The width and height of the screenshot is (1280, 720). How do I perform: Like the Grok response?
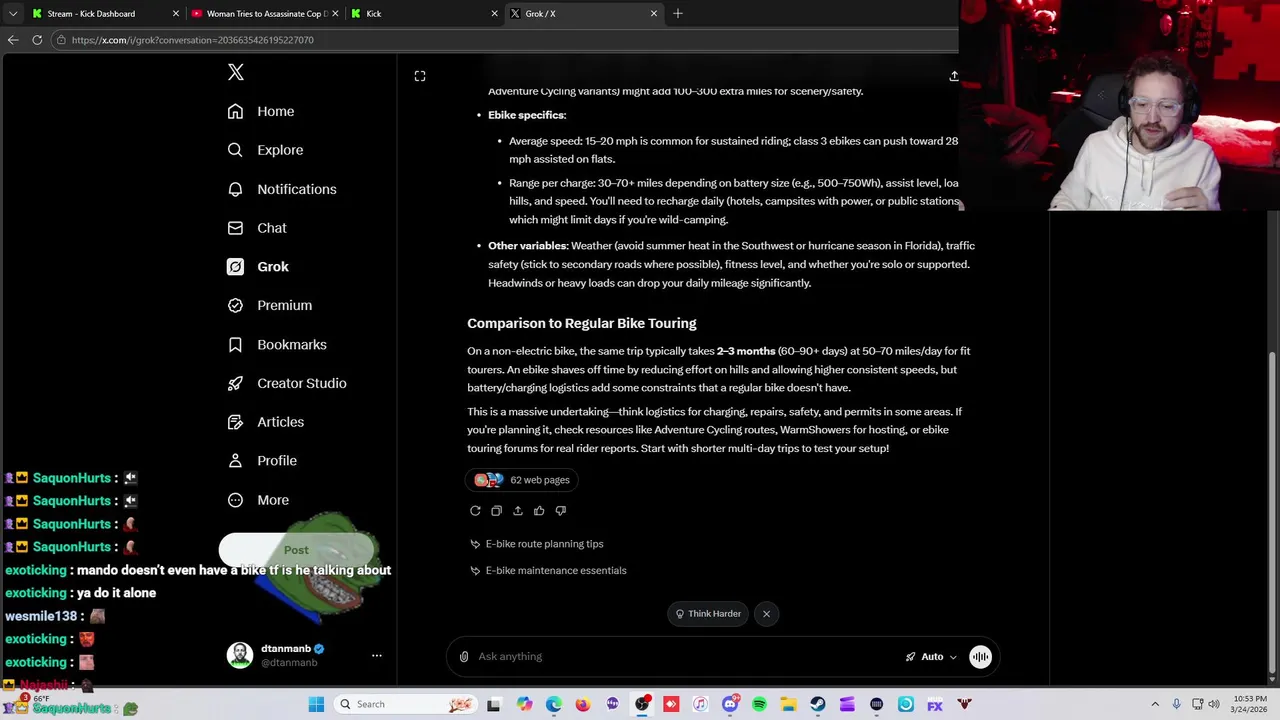539,511
